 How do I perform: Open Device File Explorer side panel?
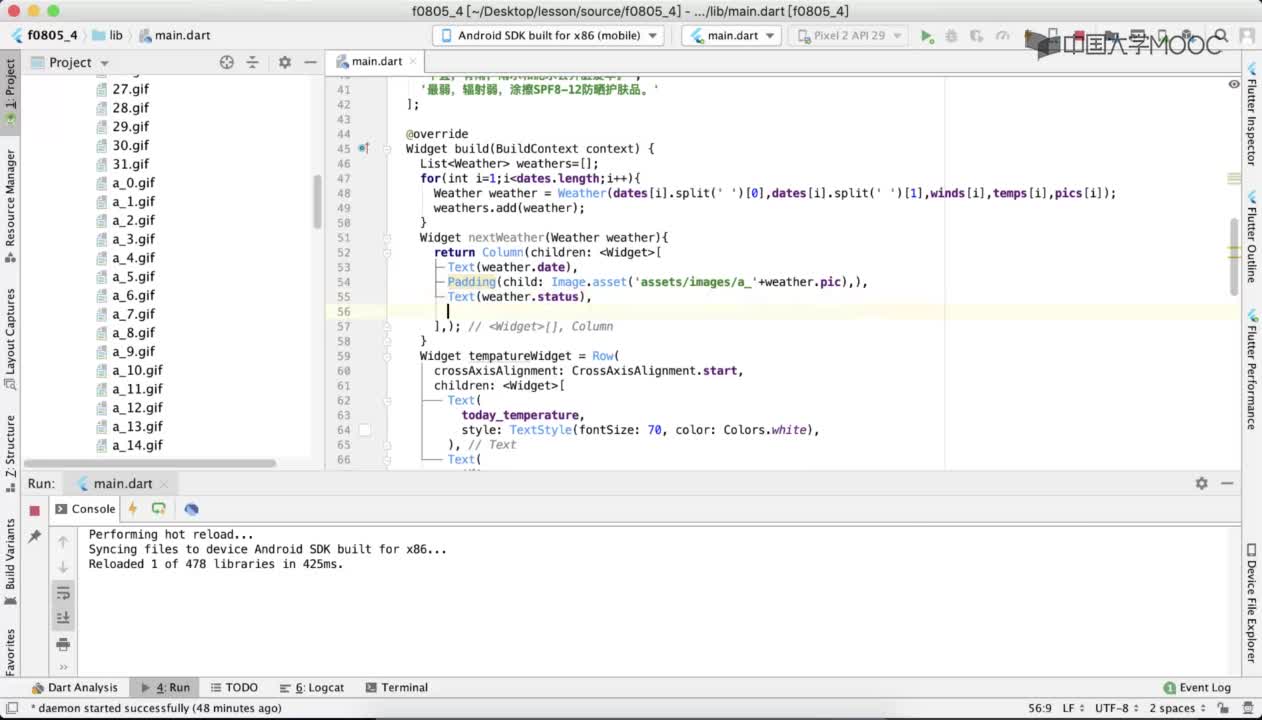pyautogui.click(x=1251, y=603)
